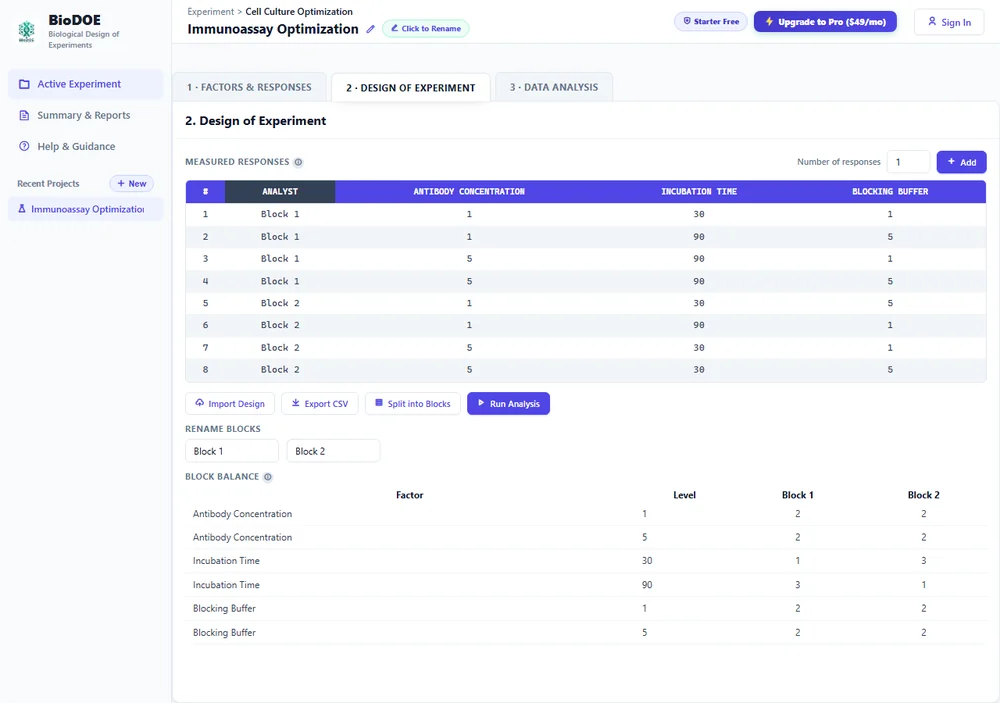Select the 2 · Design of Experiment tab
This screenshot has height=703, width=1000.
point(411,87)
